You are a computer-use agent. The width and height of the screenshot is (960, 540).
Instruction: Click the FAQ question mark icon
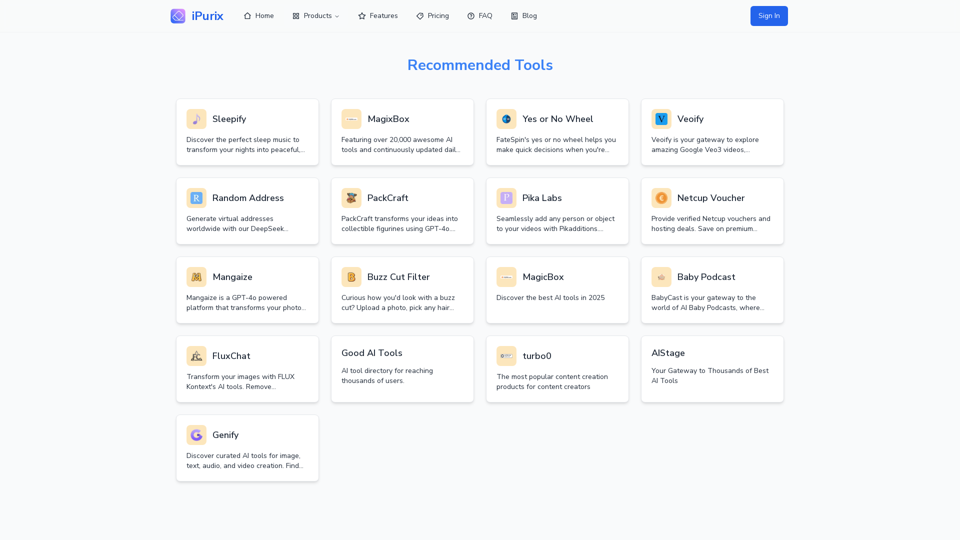[471, 16]
